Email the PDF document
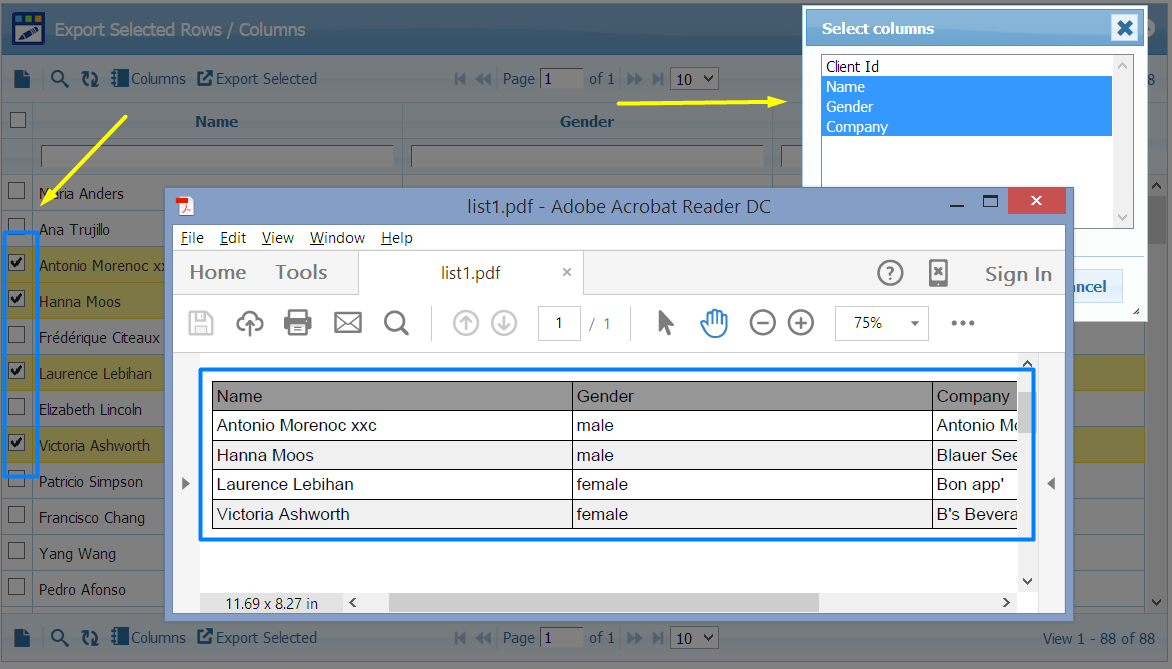 click(347, 322)
